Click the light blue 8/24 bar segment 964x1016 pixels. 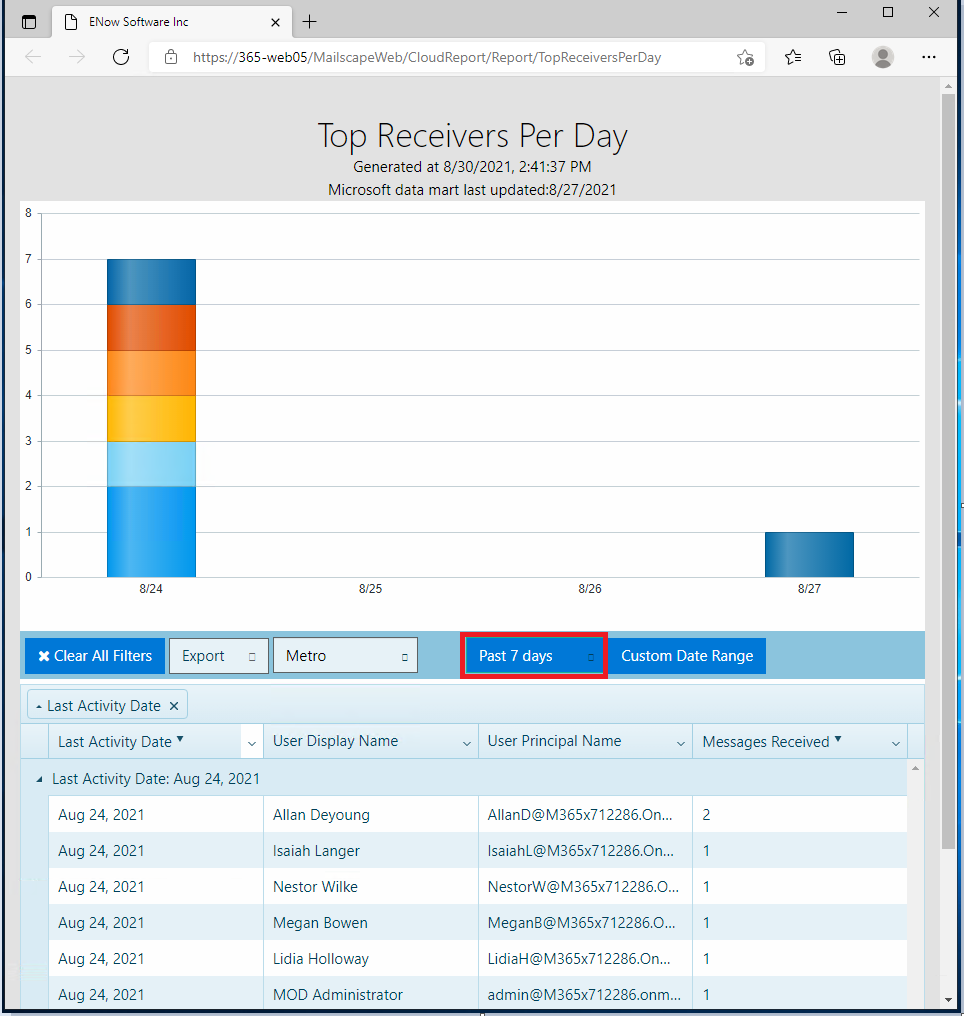coord(152,464)
